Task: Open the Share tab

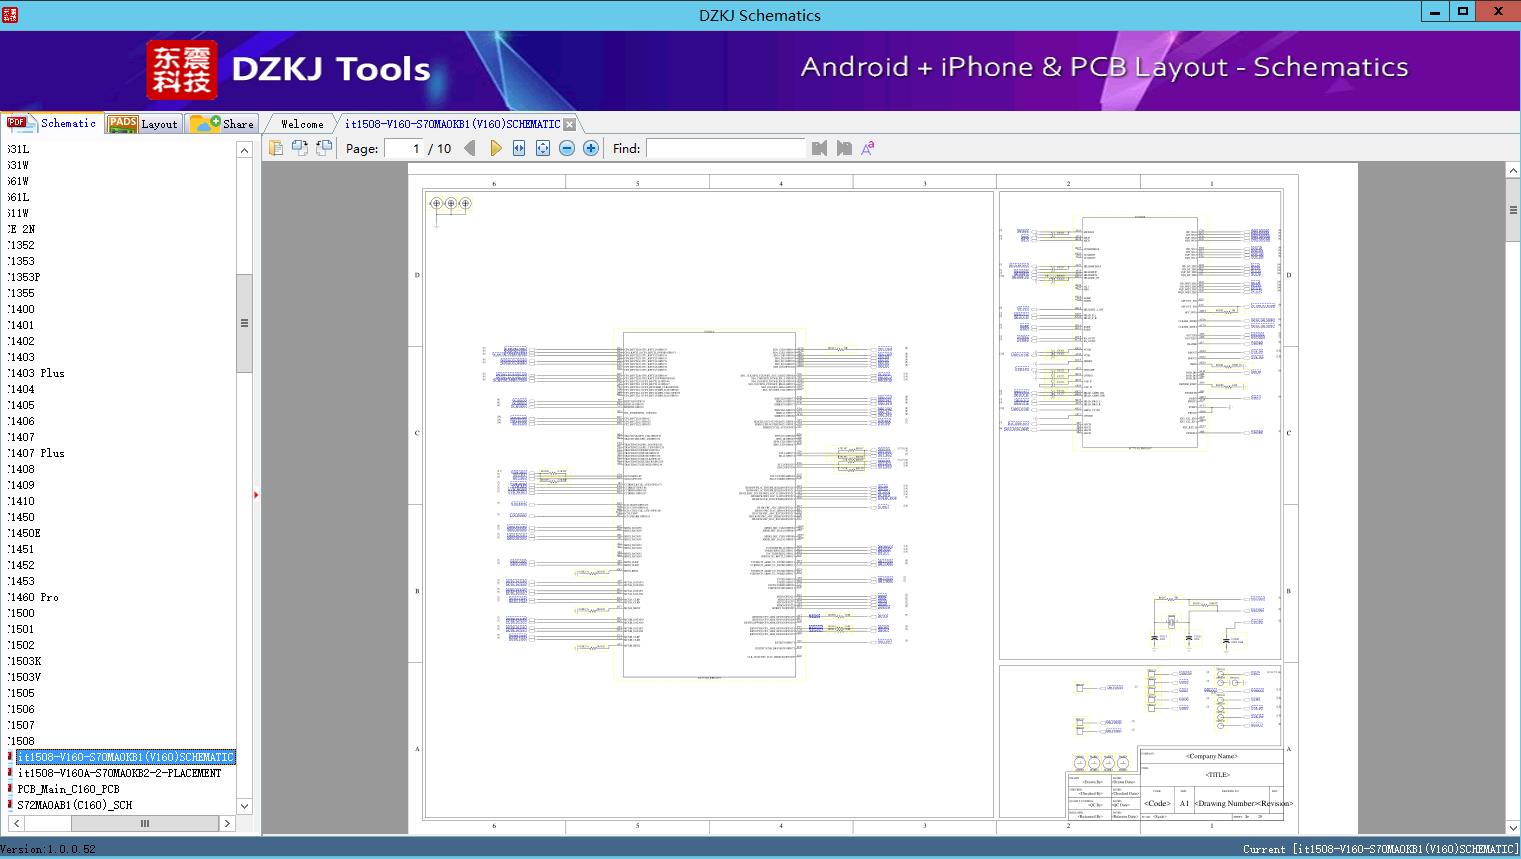Action: [222, 124]
